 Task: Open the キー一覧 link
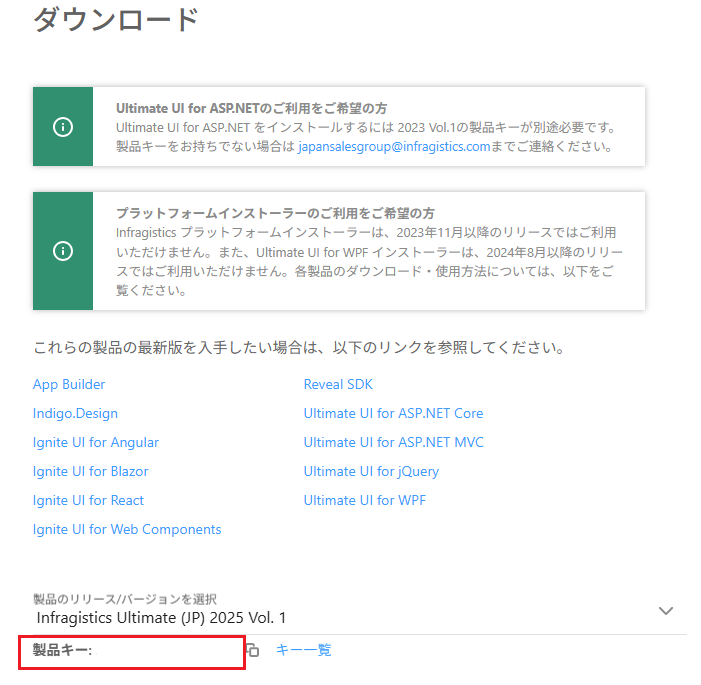[304, 650]
